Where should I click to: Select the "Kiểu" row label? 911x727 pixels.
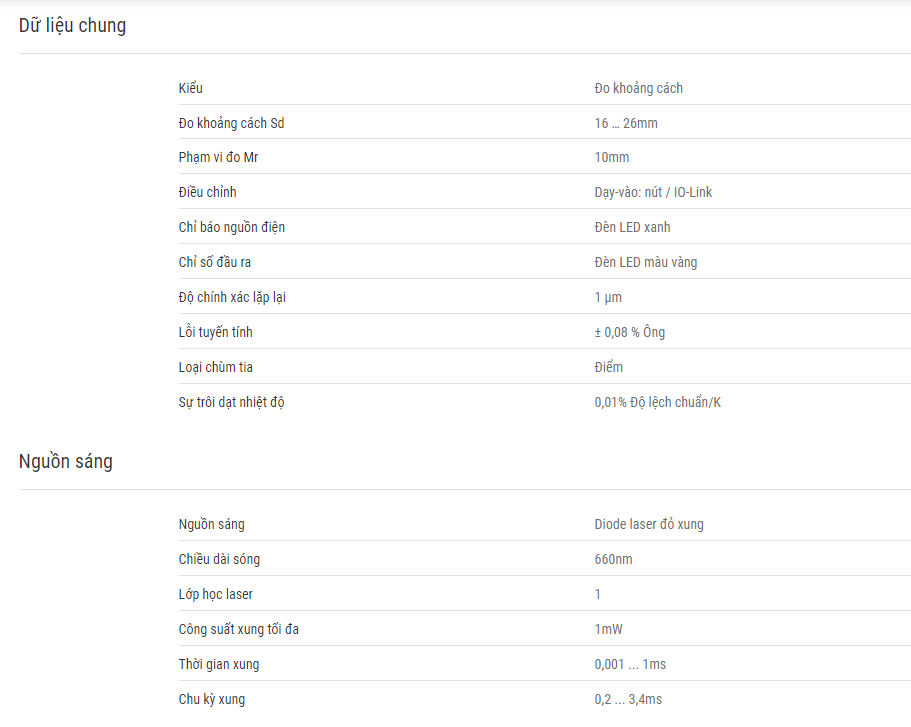(191, 88)
